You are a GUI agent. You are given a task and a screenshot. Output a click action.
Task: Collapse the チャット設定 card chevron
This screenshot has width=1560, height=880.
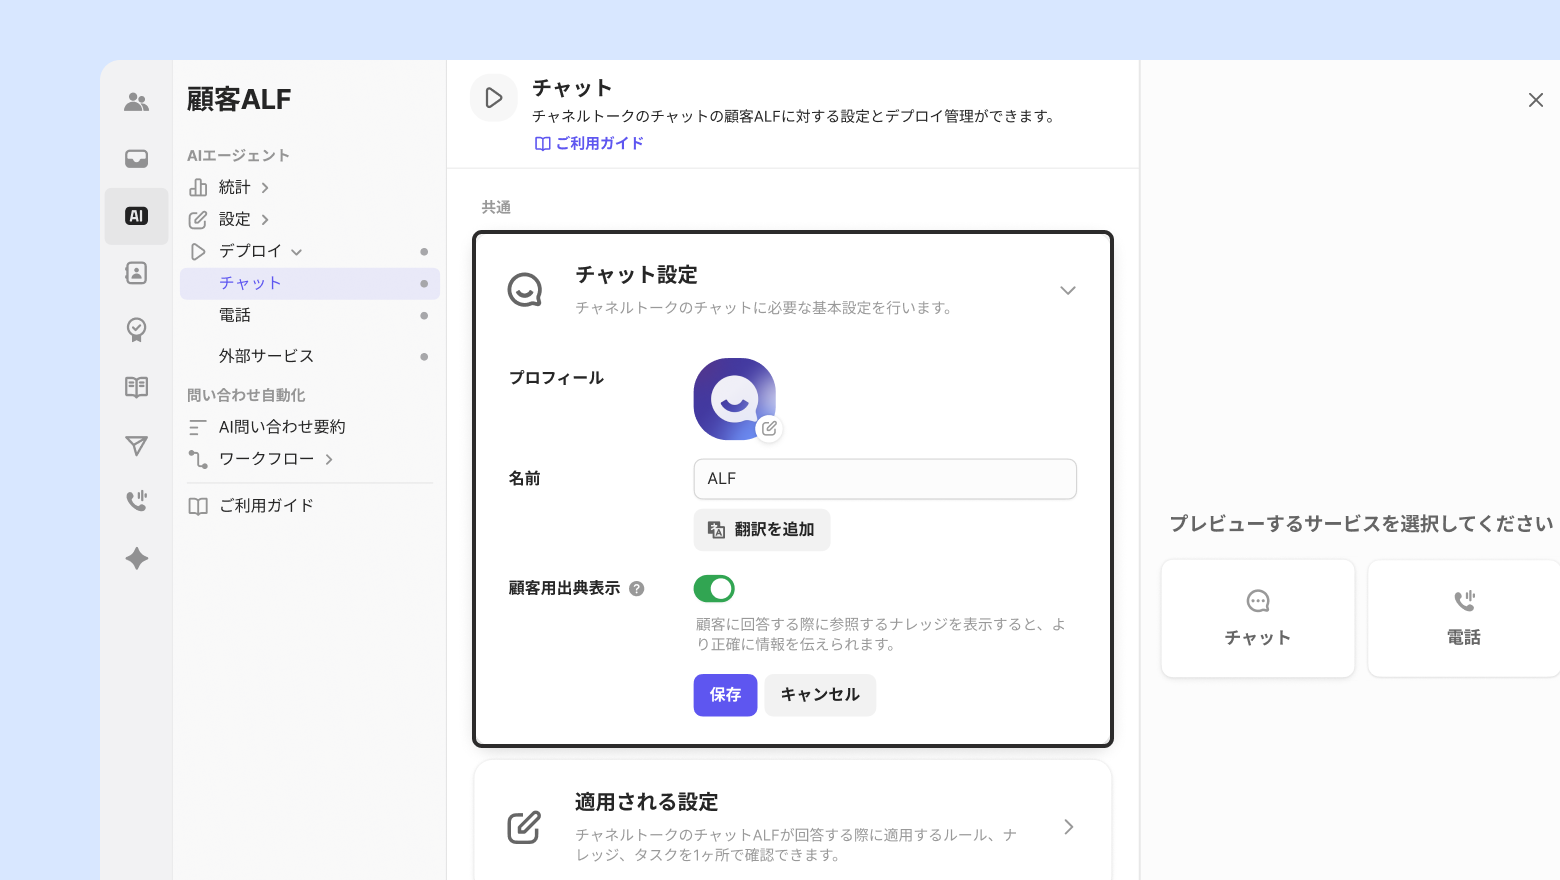[x=1068, y=291]
